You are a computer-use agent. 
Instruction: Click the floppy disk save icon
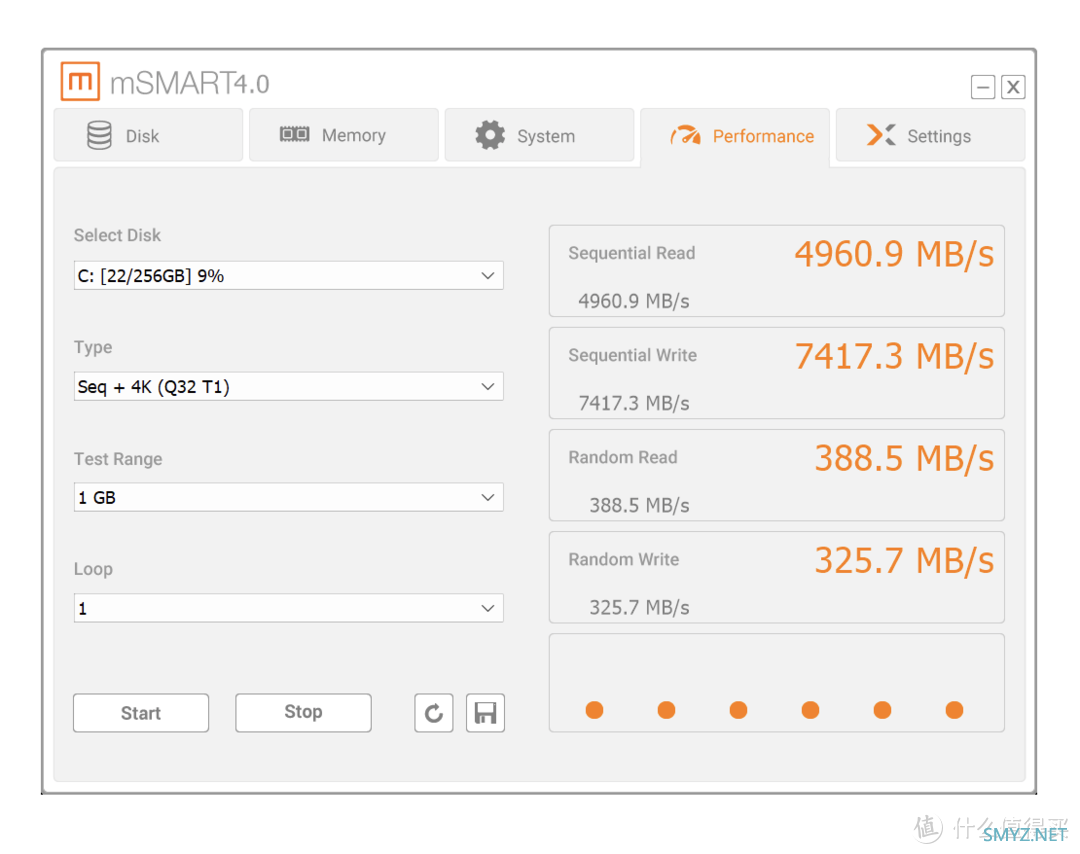[x=485, y=713]
